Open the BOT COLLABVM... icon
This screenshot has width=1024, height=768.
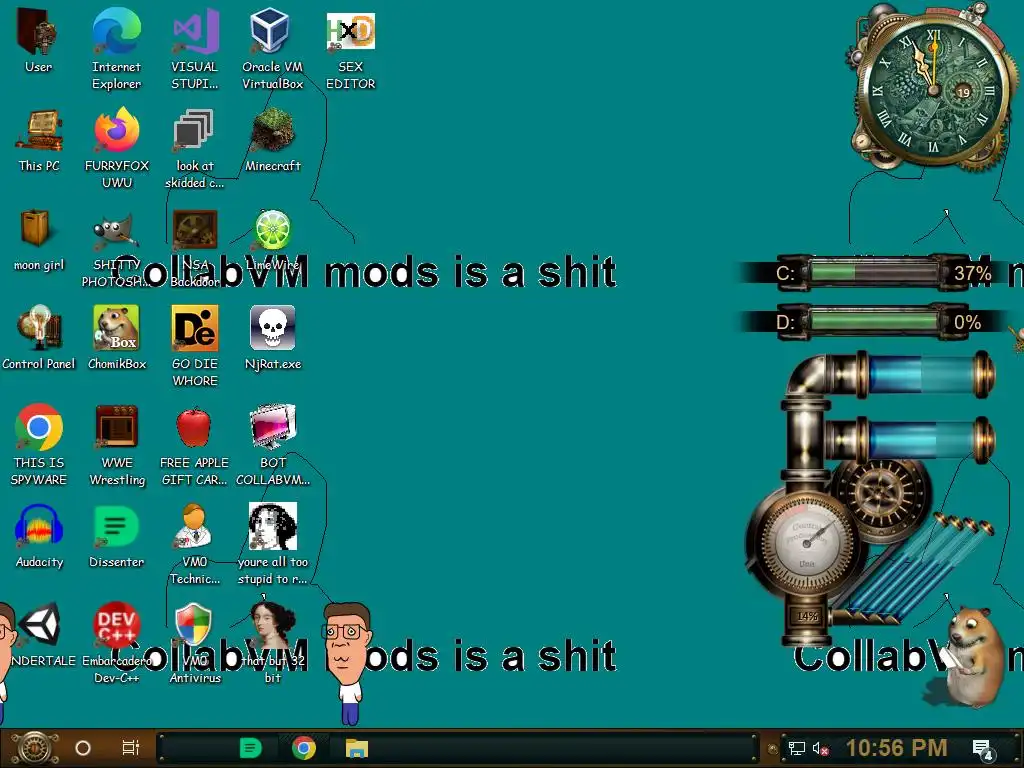pyautogui.click(x=273, y=427)
